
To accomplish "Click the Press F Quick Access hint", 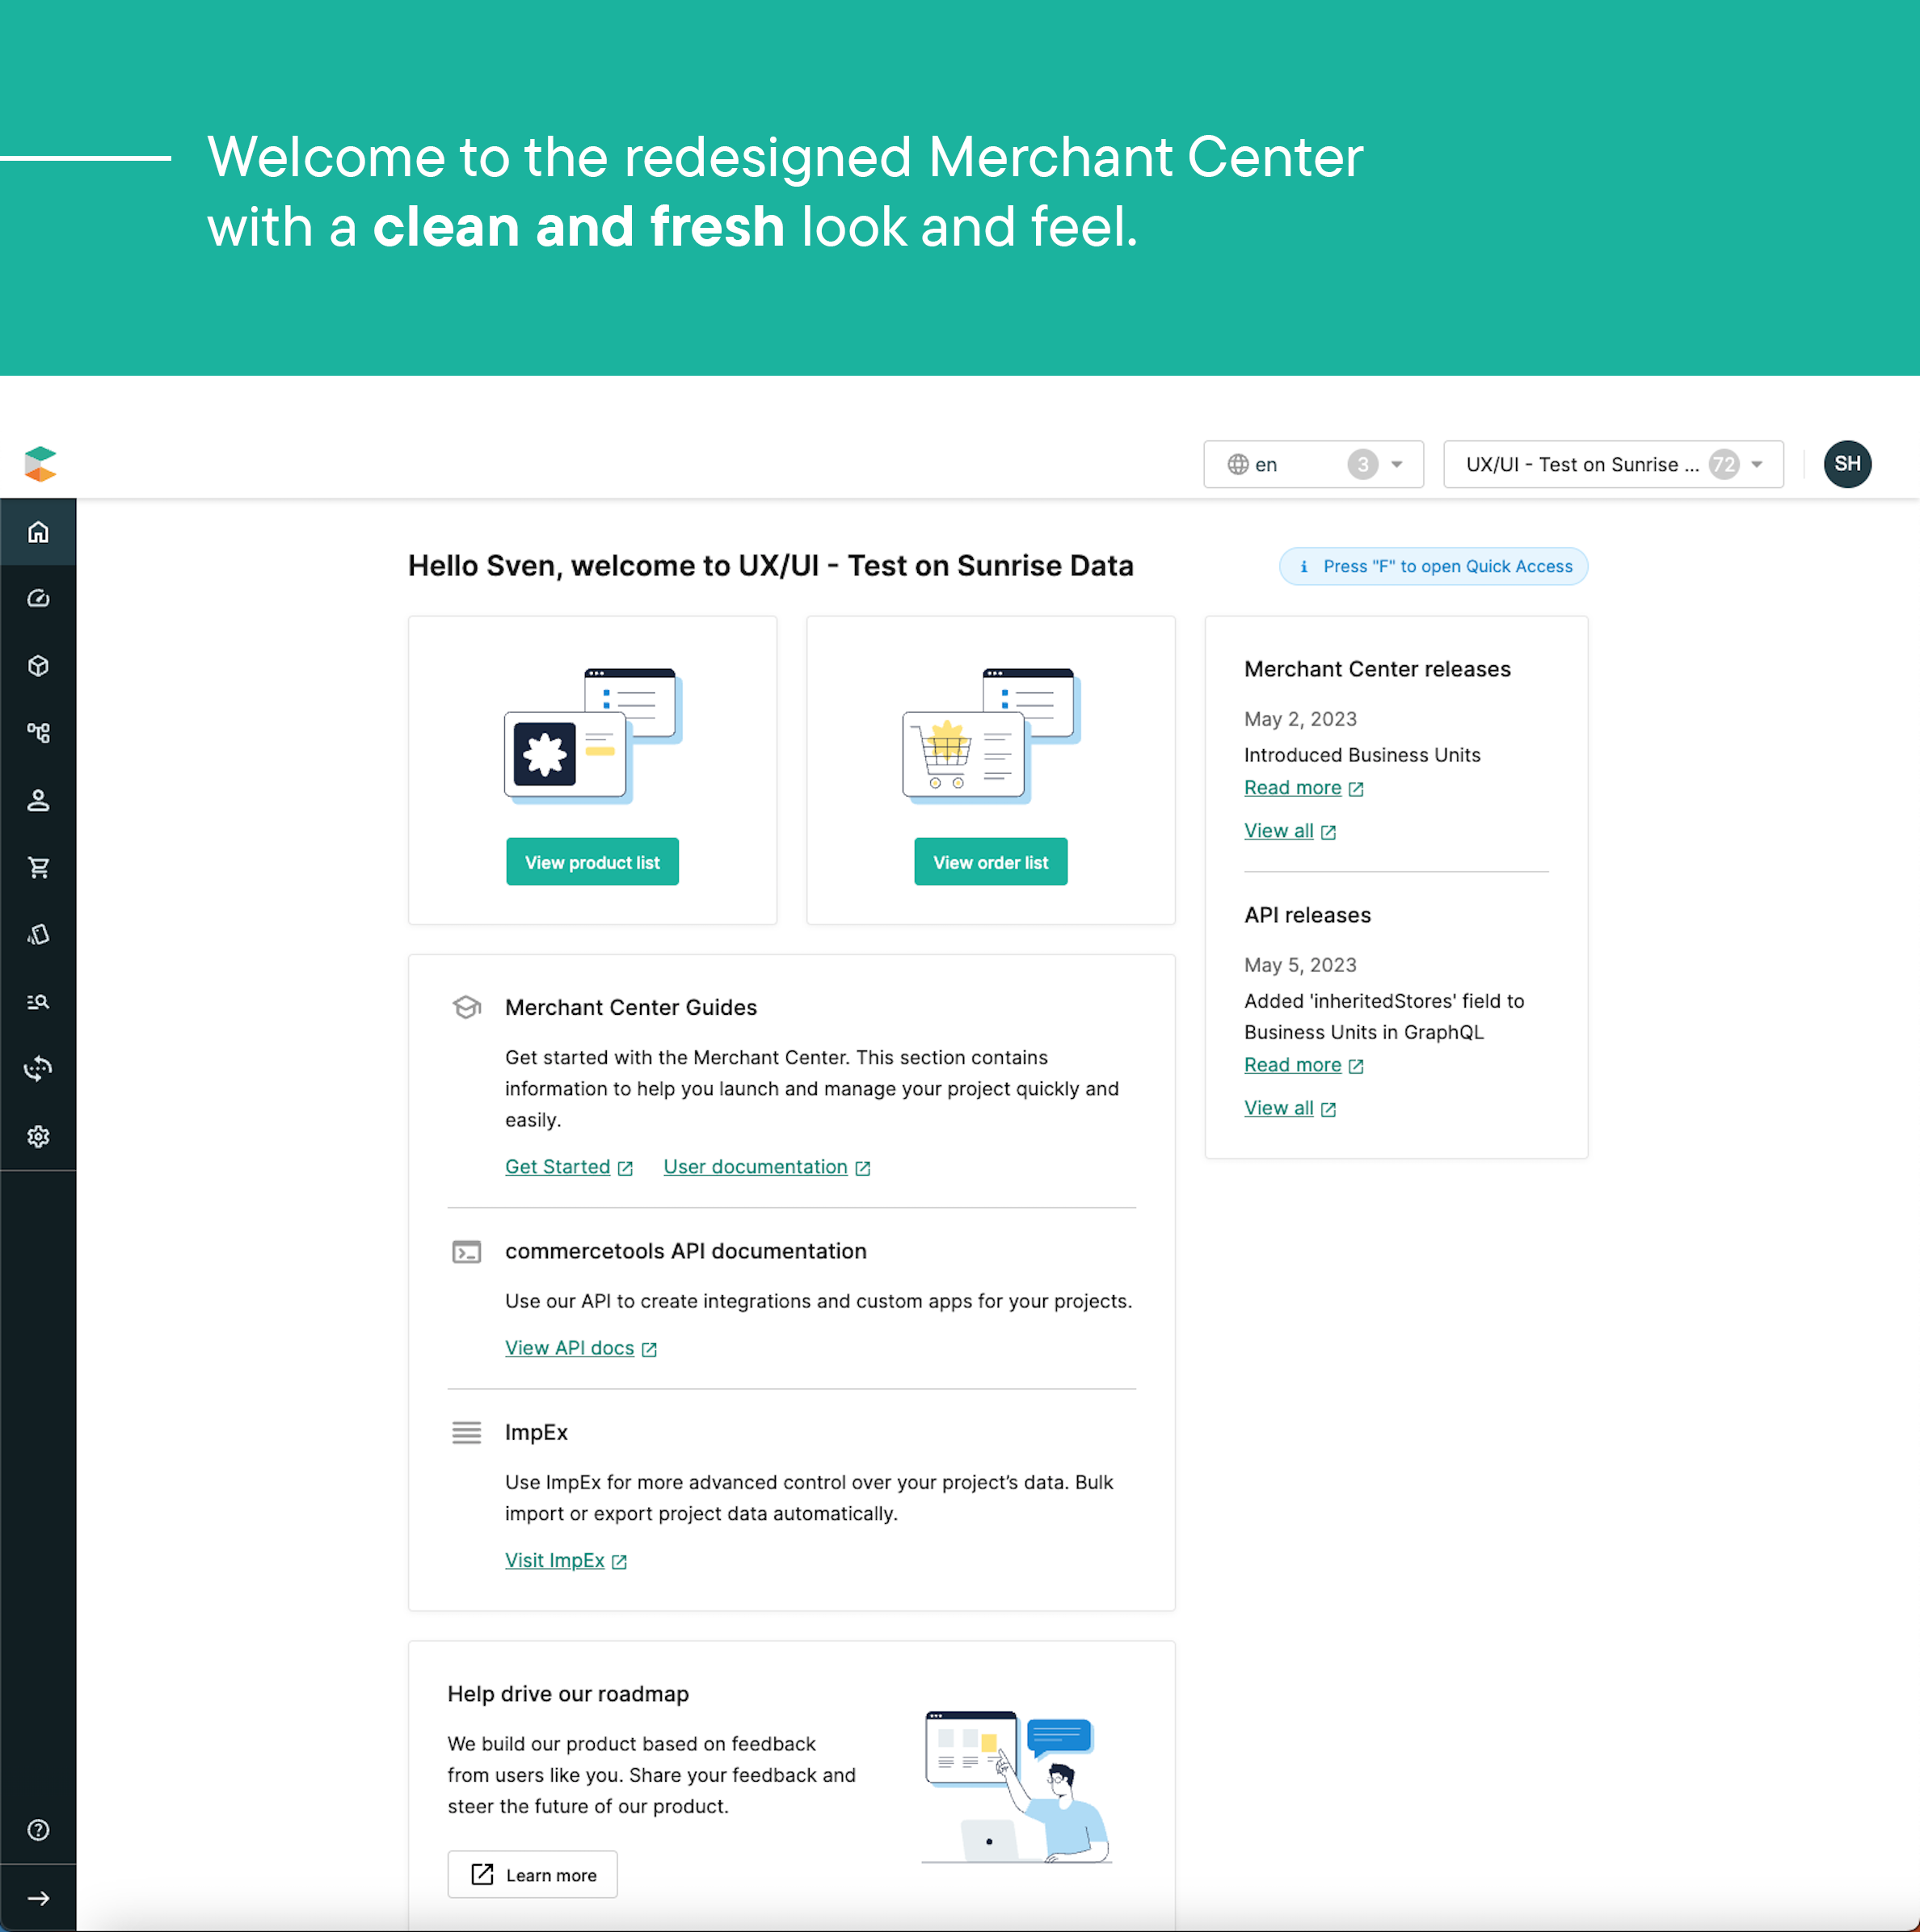I will 1433,566.
